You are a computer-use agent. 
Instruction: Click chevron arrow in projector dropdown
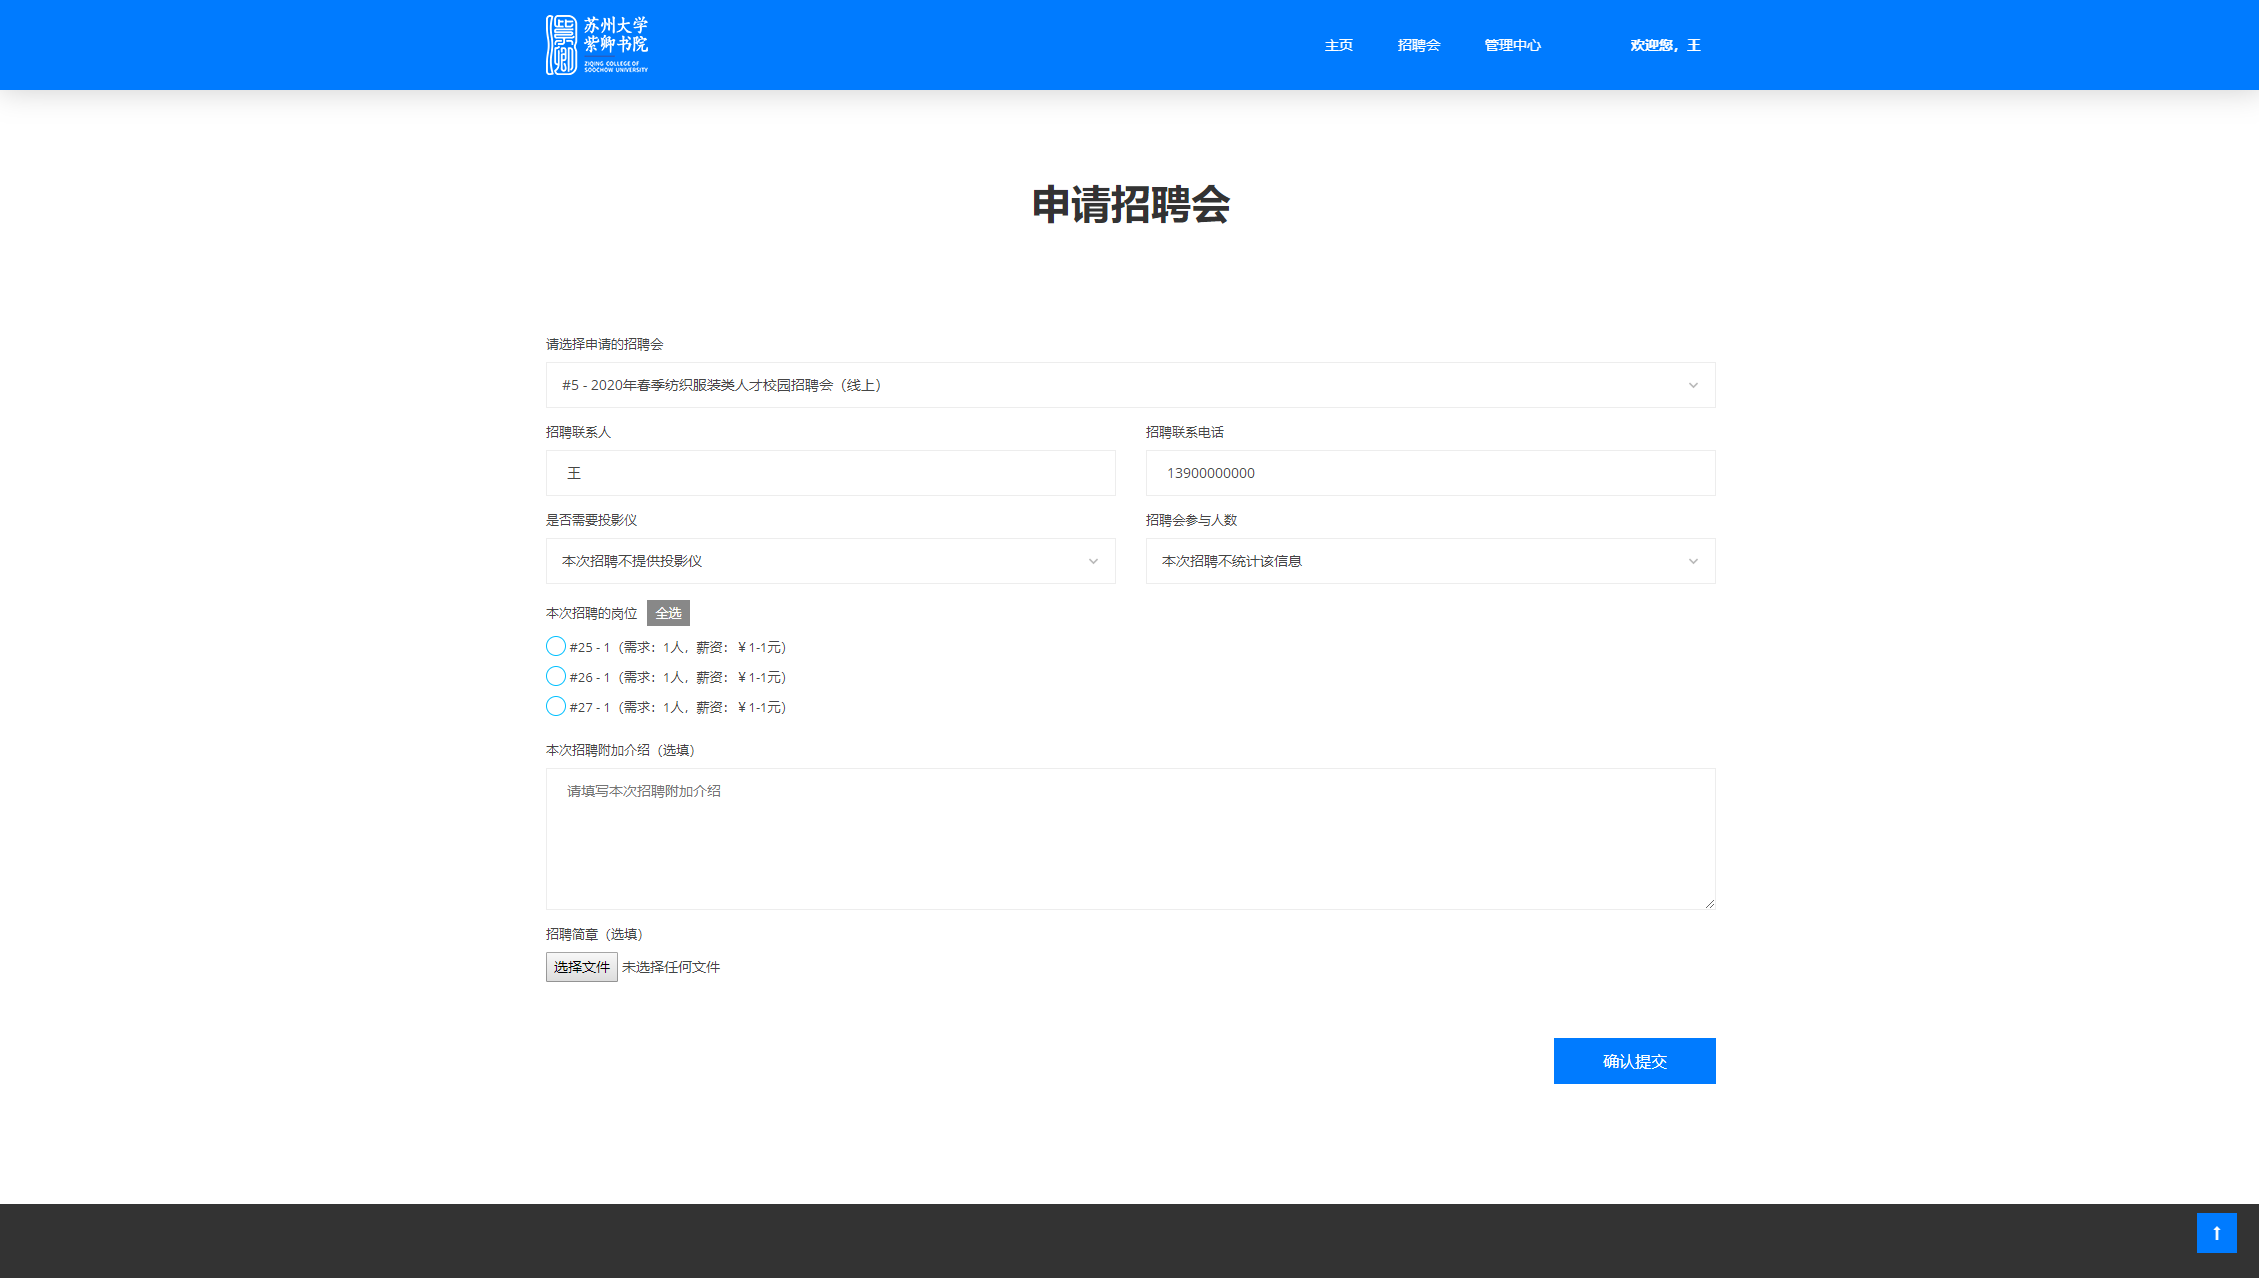pos(1093,562)
